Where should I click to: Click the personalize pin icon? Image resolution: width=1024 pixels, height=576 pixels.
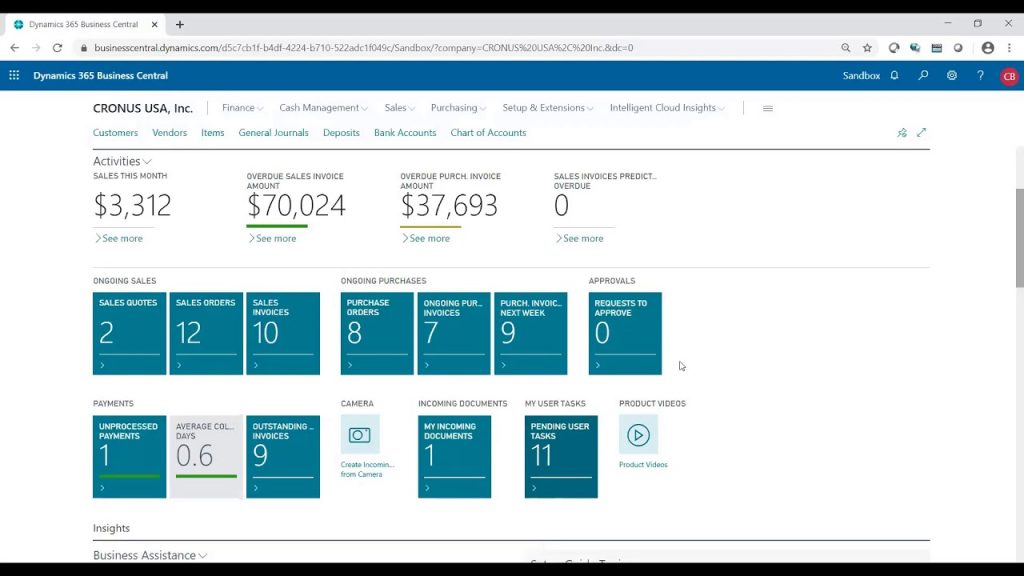(x=902, y=133)
